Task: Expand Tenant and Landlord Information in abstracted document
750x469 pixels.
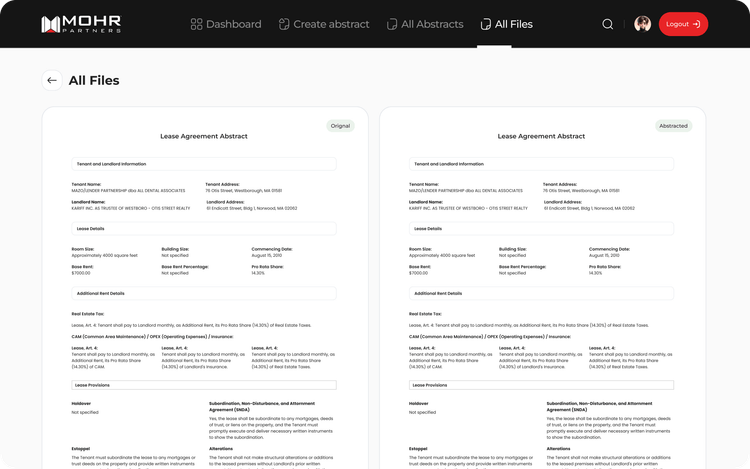Action: coord(541,163)
